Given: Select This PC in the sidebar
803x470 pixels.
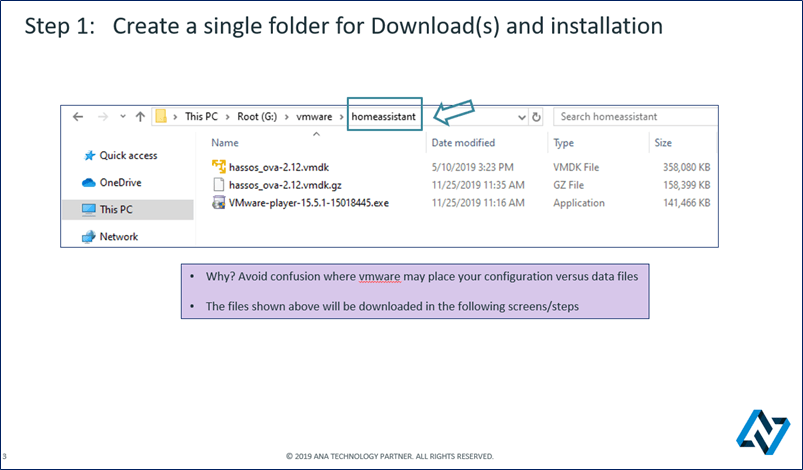Looking at the screenshot, I should (x=115, y=209).
